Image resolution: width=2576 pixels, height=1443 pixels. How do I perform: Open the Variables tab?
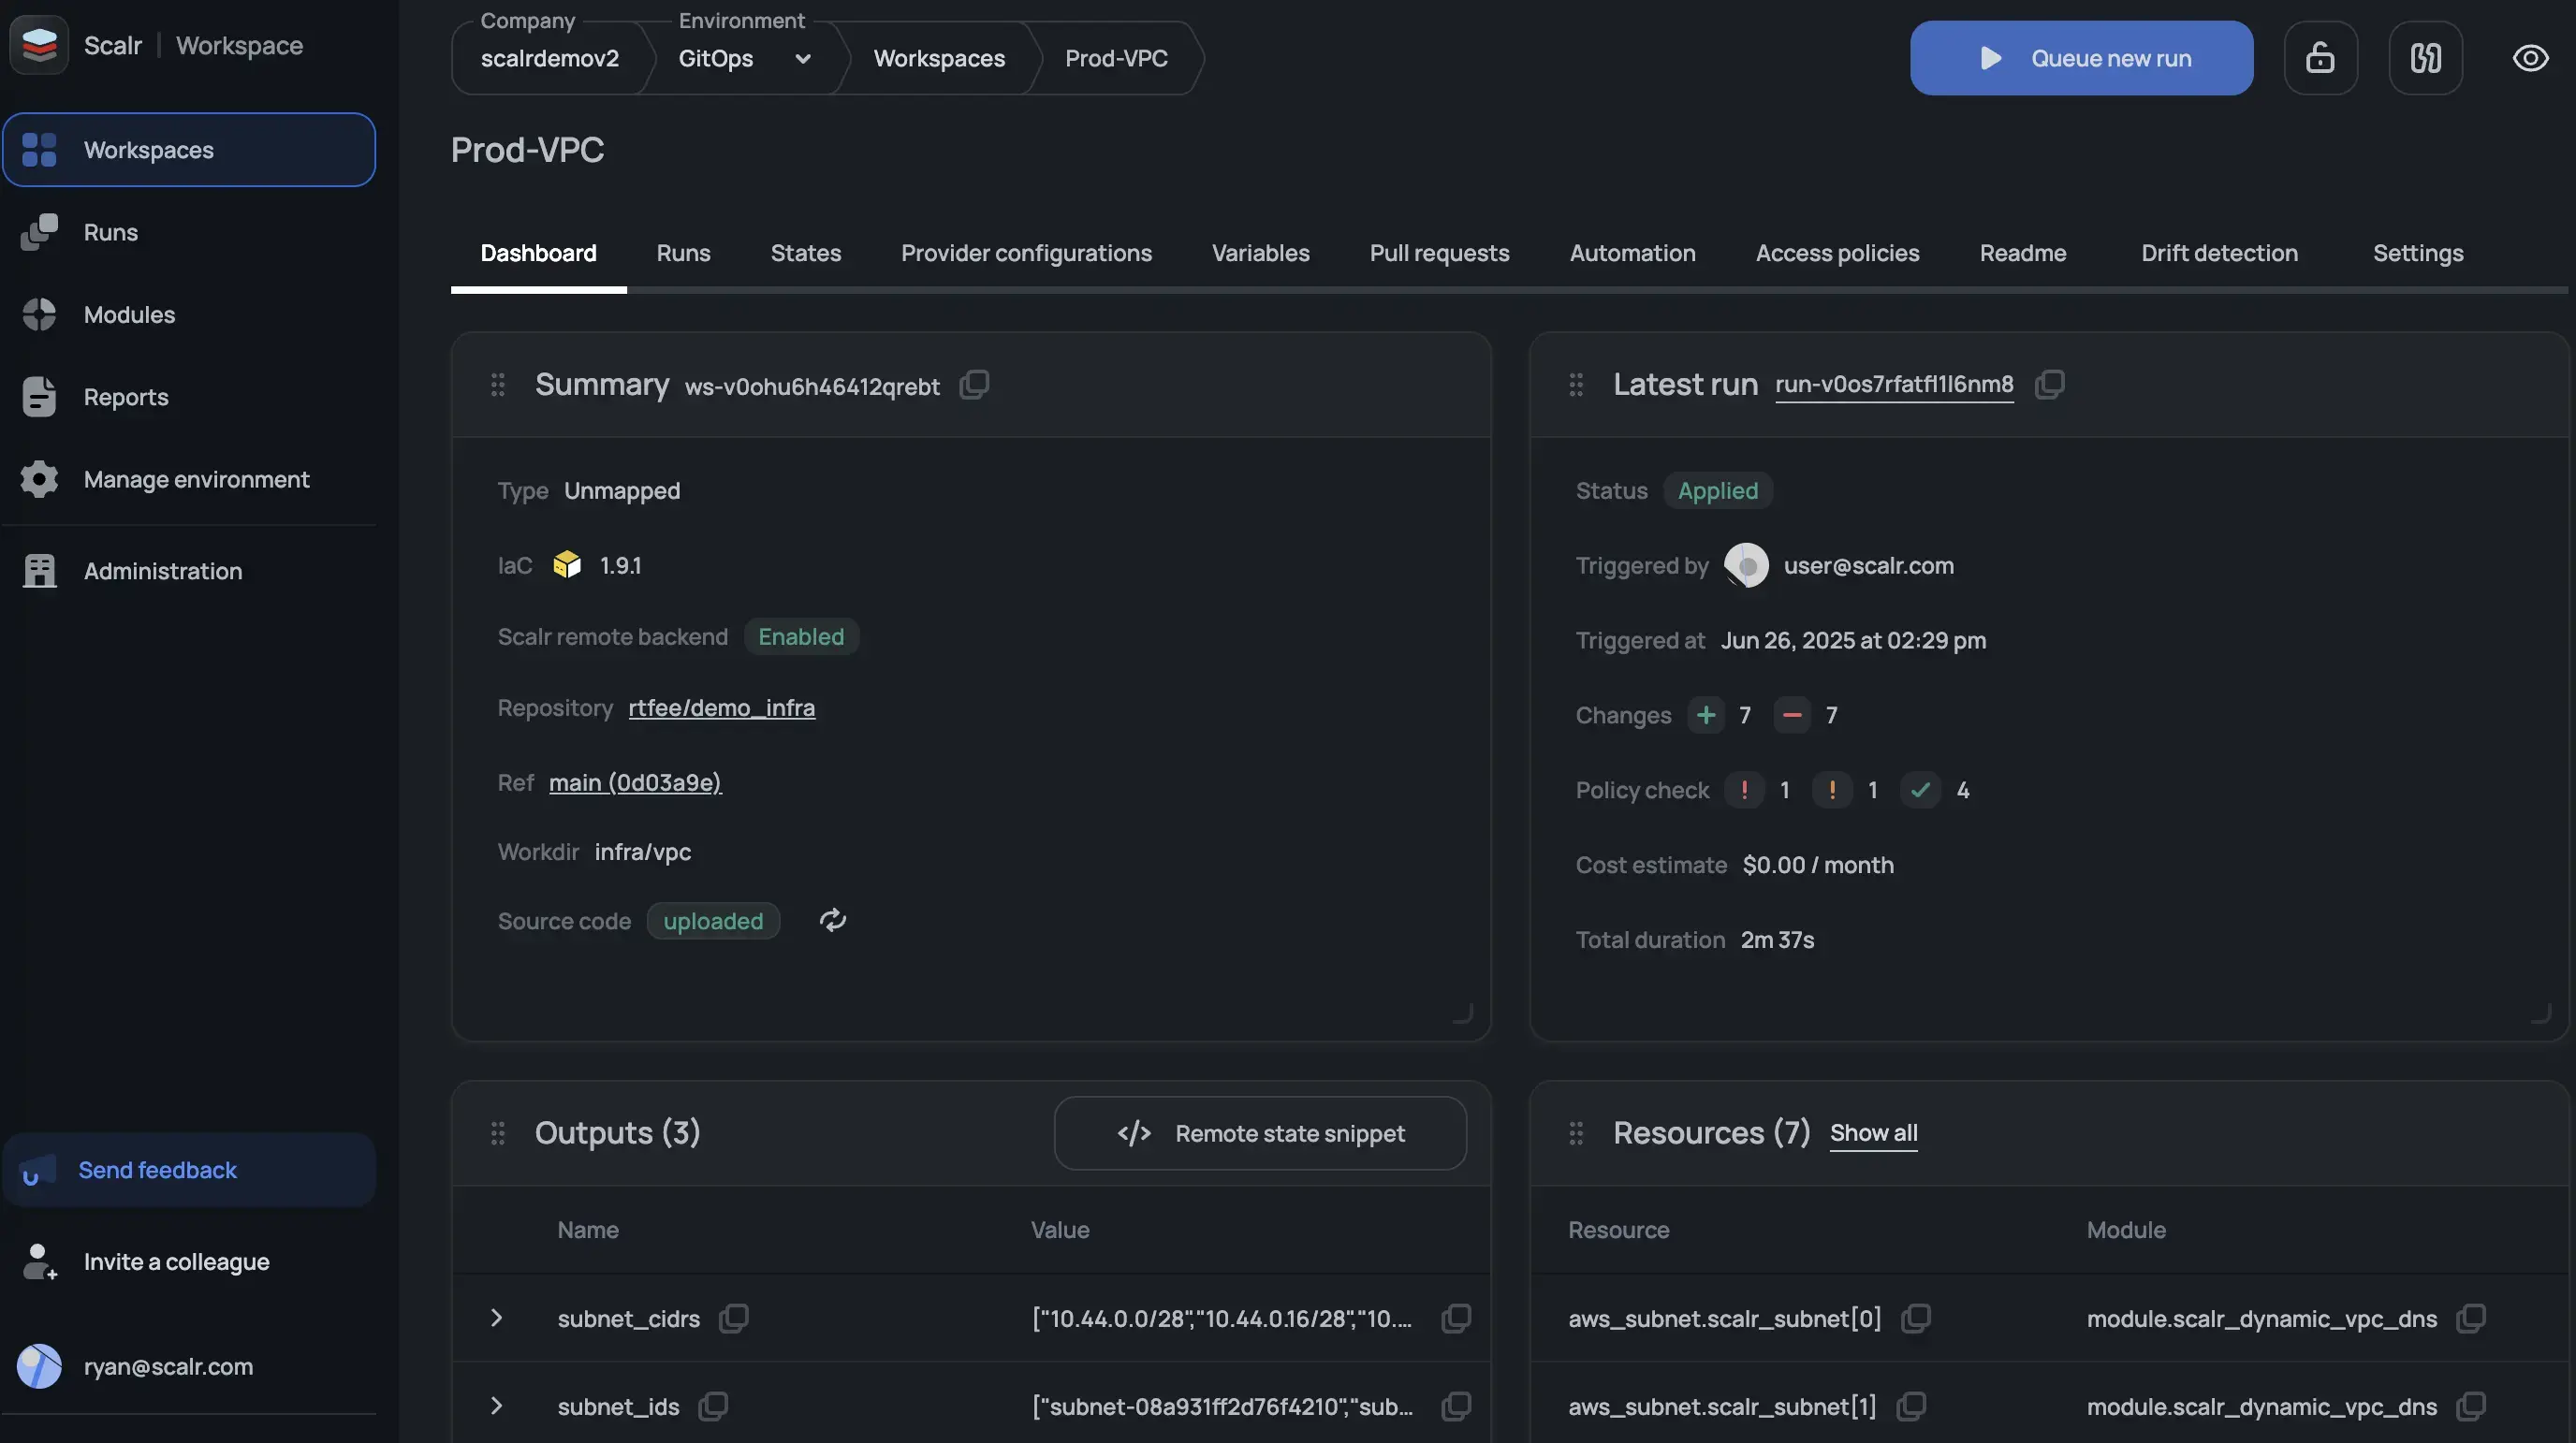(x=1260, y=254)
